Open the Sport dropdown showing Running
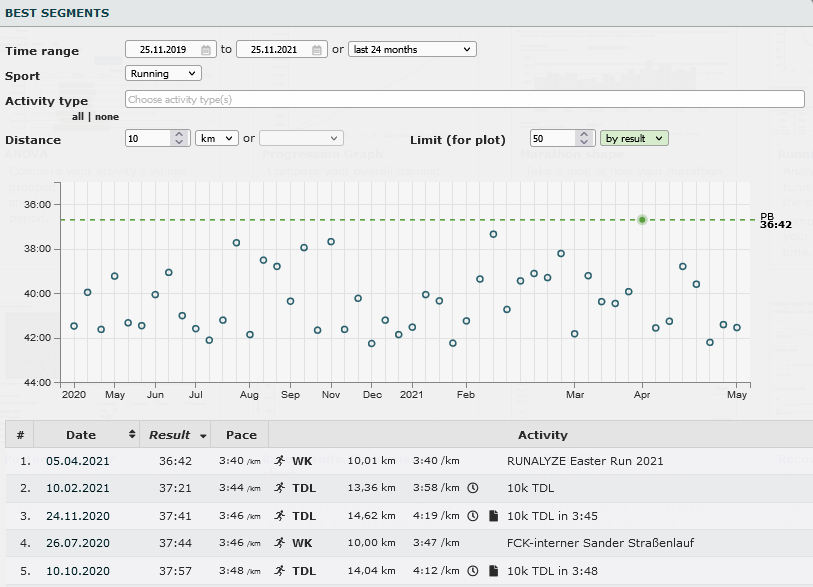The width and height of the screenshot is (813, 587). [163, 73]
